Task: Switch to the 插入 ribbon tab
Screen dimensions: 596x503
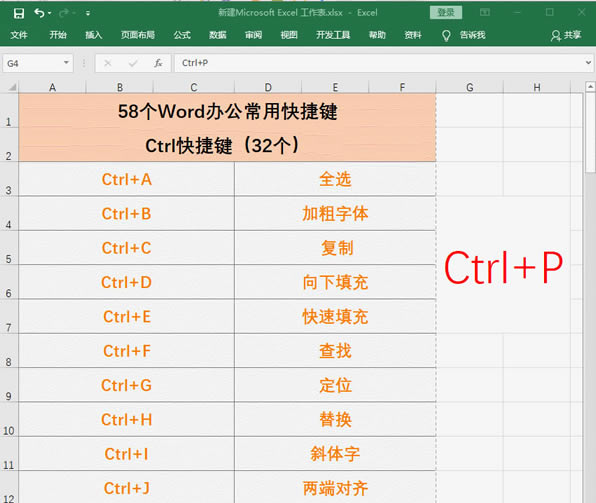Action: (x=94, y=35)
